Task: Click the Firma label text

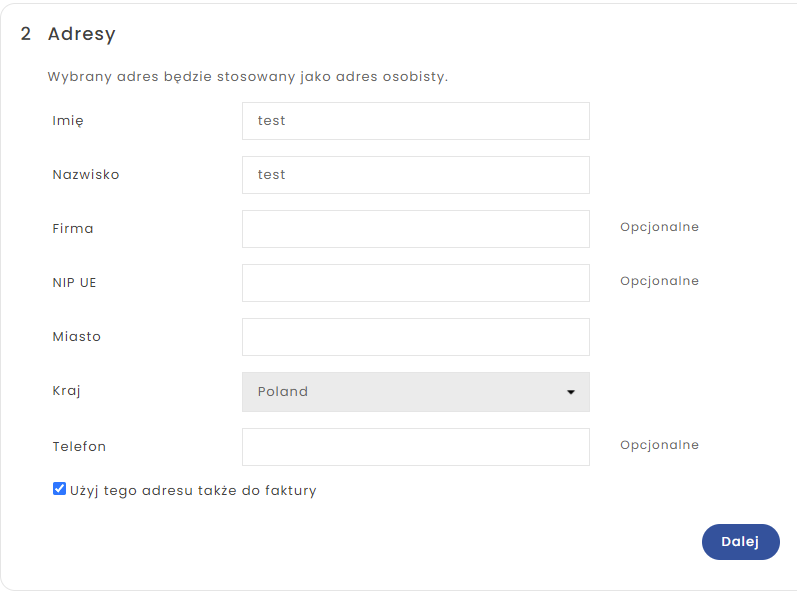Action: 73,228
